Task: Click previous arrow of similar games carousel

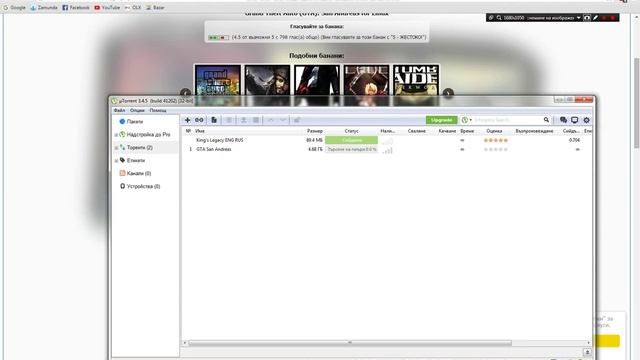Action: pos(185,93)
